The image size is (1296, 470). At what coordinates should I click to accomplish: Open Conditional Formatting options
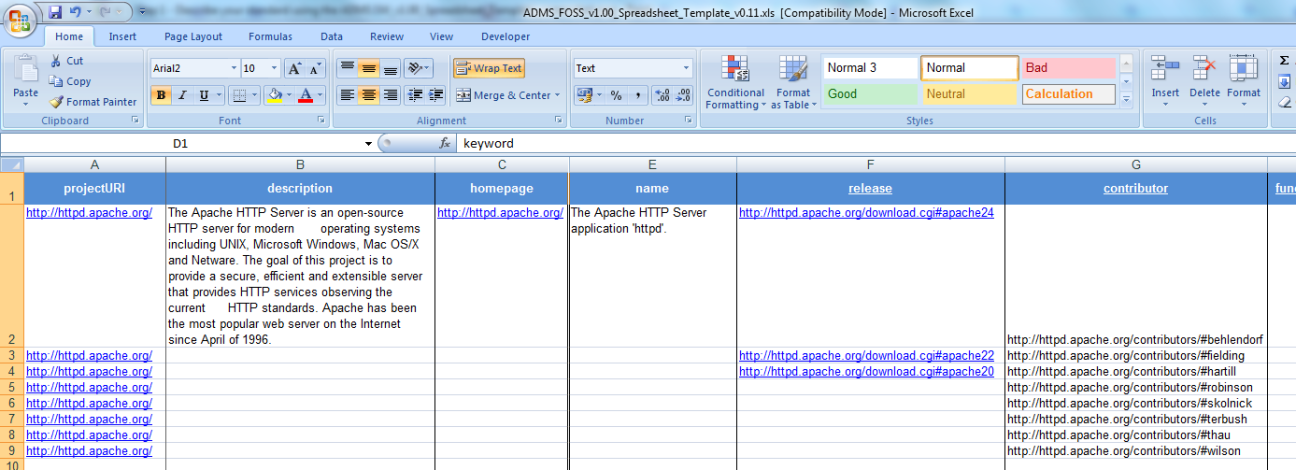pyautogui.click(x=735, y=82)
